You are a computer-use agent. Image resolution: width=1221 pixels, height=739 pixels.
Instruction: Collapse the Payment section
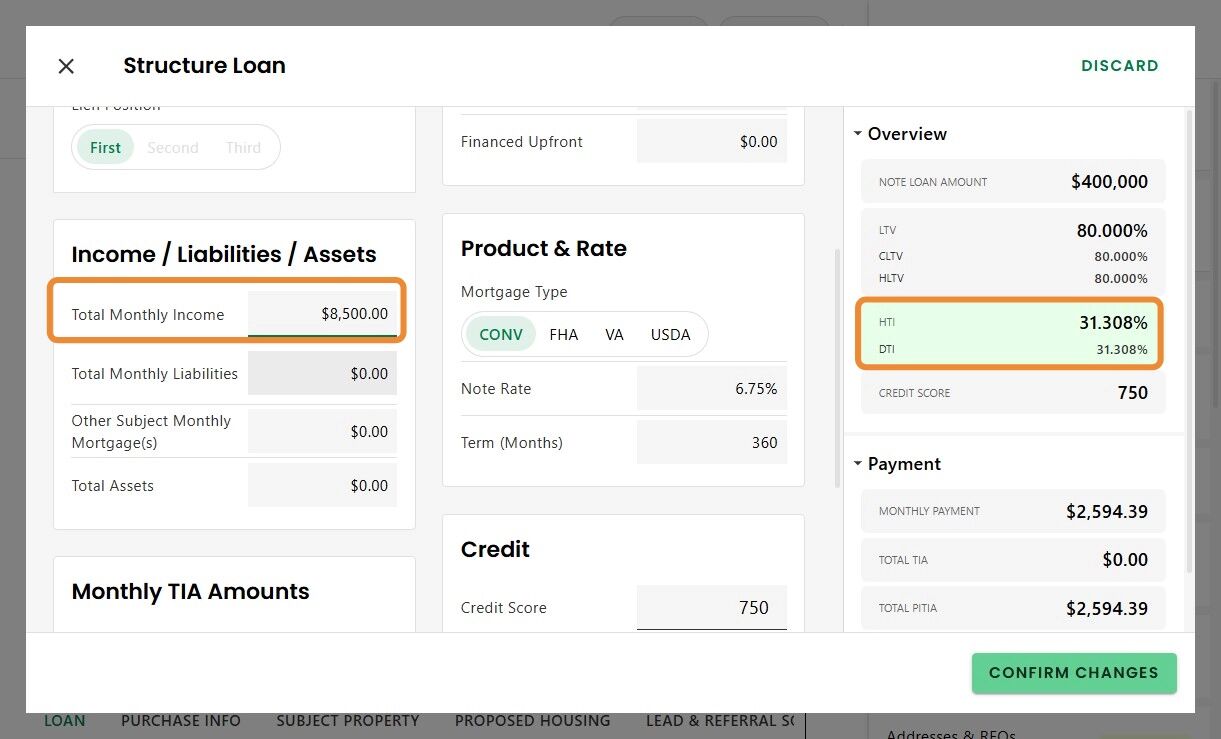tap(858, 464)
